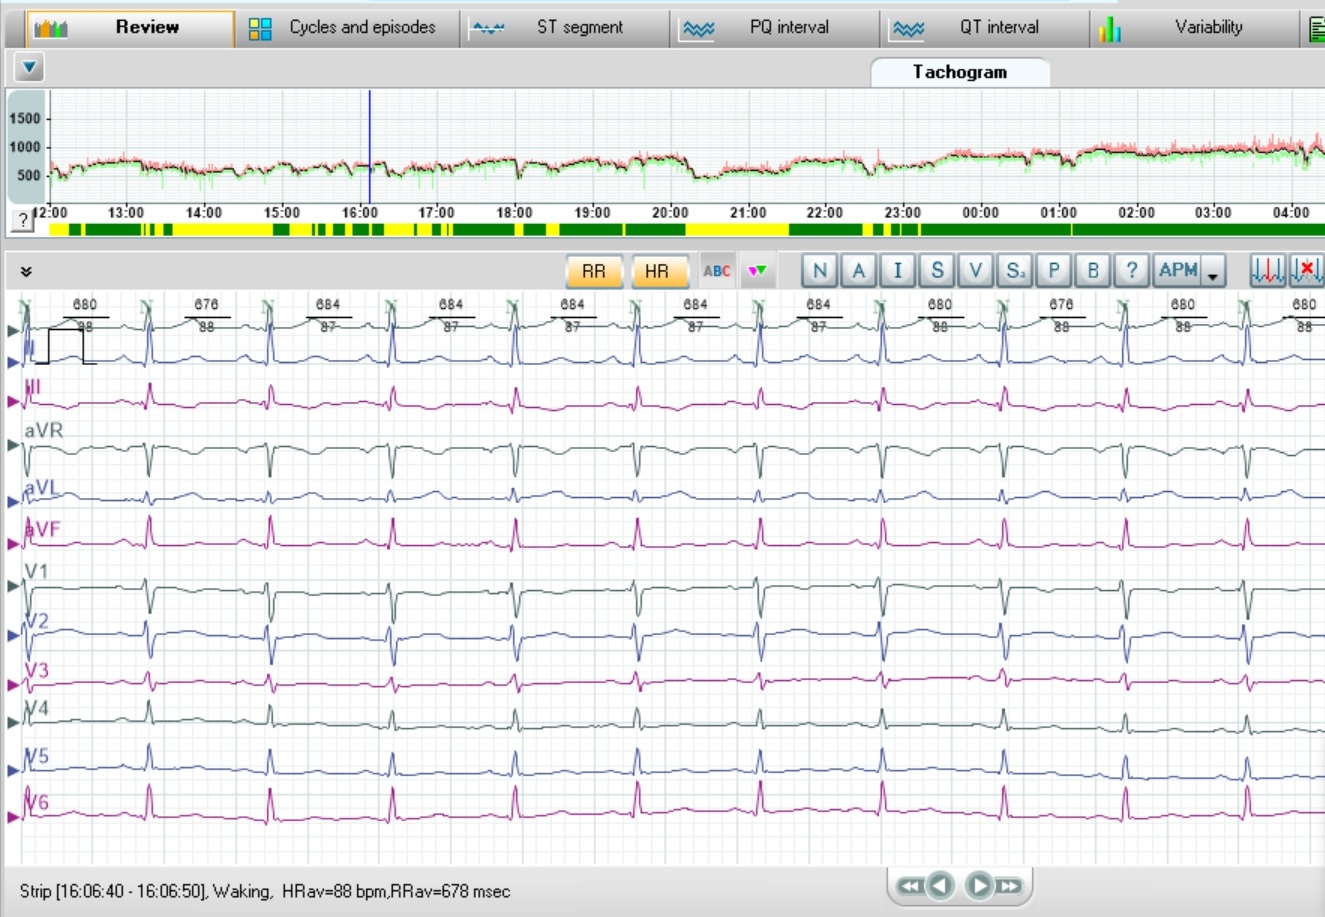Click the V6 lead label
This screenshot has width=1325, height=917.
37,803
